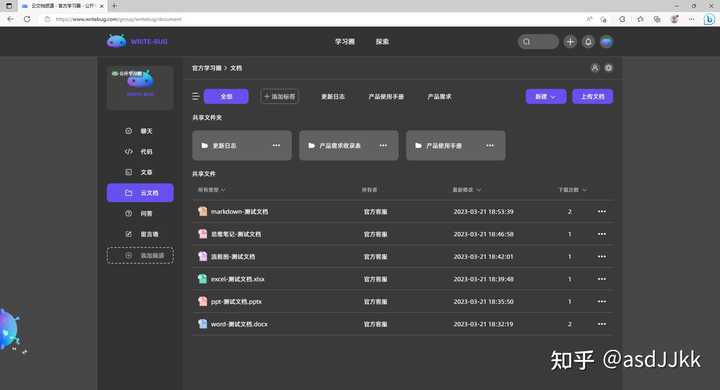The image size is (720, 390).
Task: Click the members icon beside breadcrumb
Action: click(595, 68)
